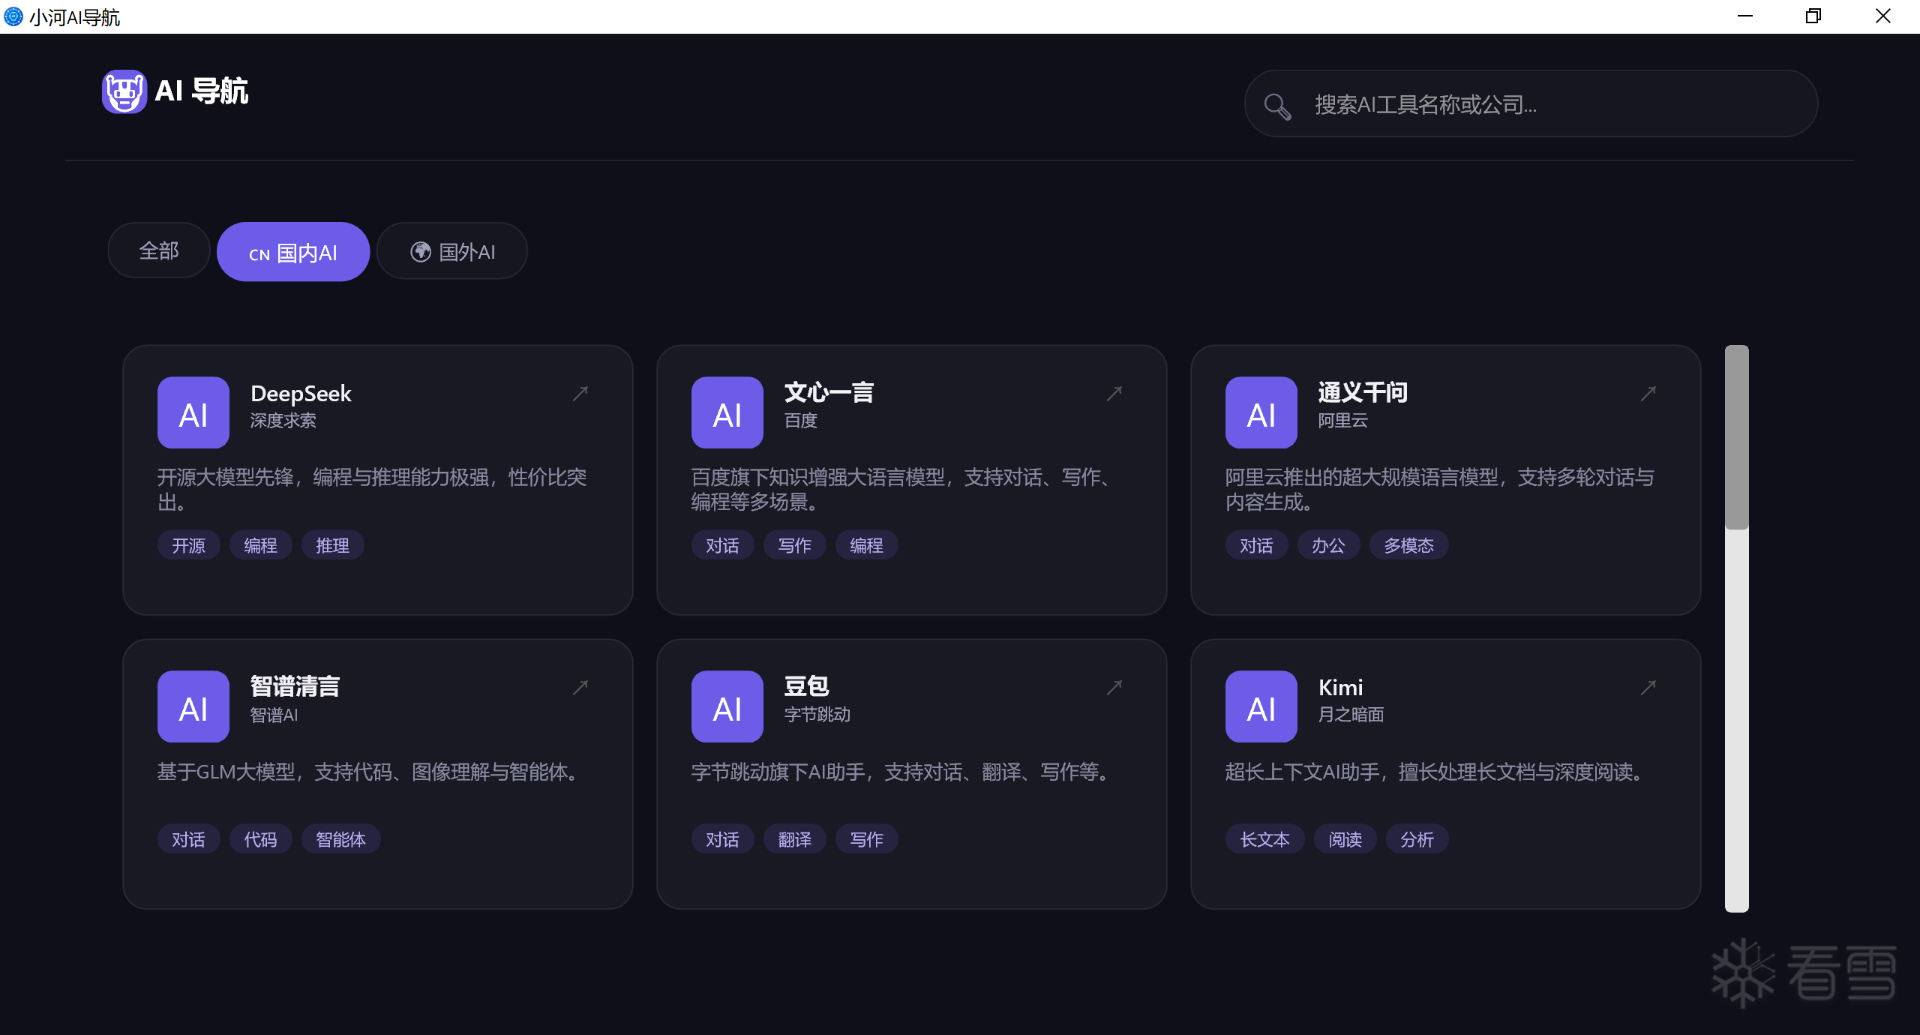
Task: Click the Kimi AI logo tile
Action: 1261,707
